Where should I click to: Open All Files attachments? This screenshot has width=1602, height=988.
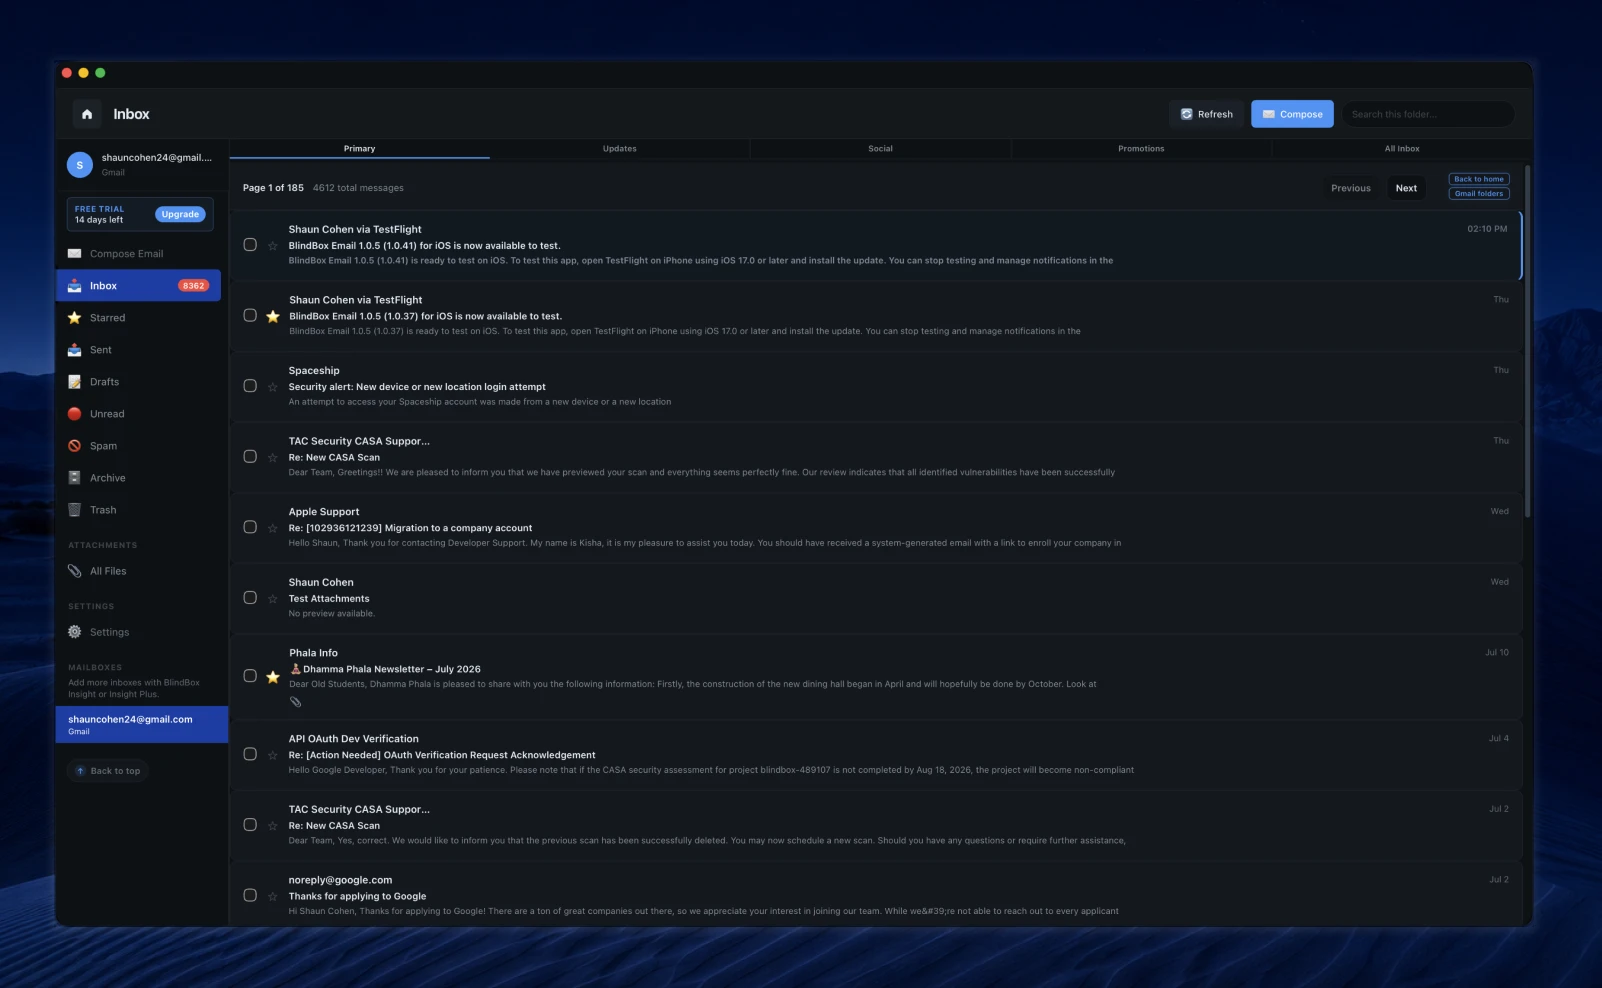coord(138,571)
